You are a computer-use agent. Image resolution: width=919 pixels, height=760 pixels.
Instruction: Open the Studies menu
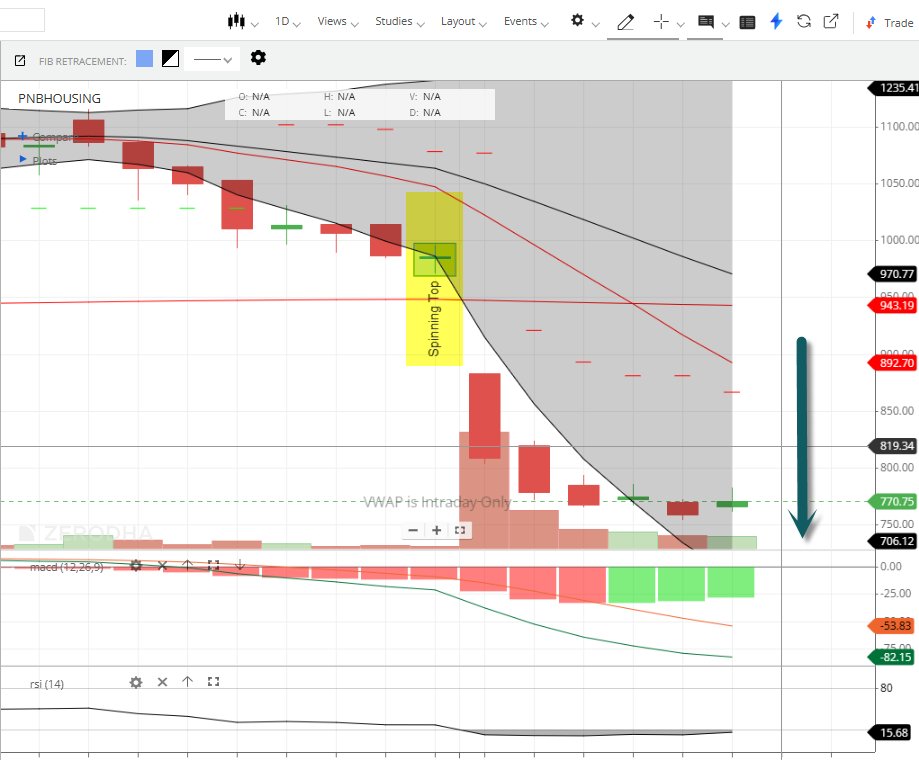394,20
